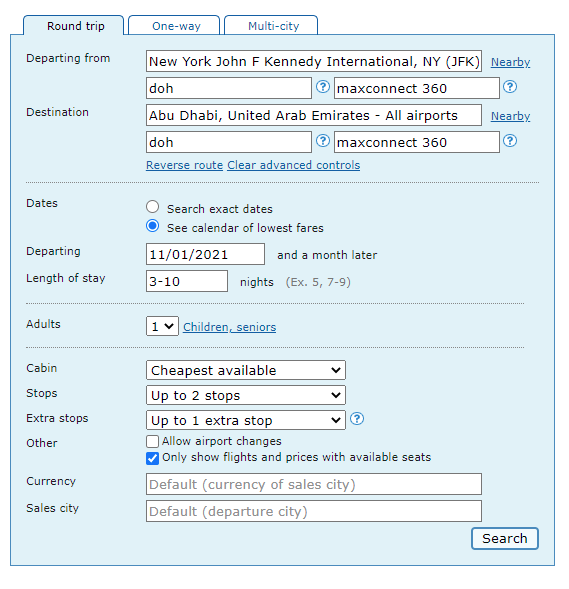Screen dimensions: 569x589
Task: Open the Extra stops dropdown
Action: pos(246,420)
